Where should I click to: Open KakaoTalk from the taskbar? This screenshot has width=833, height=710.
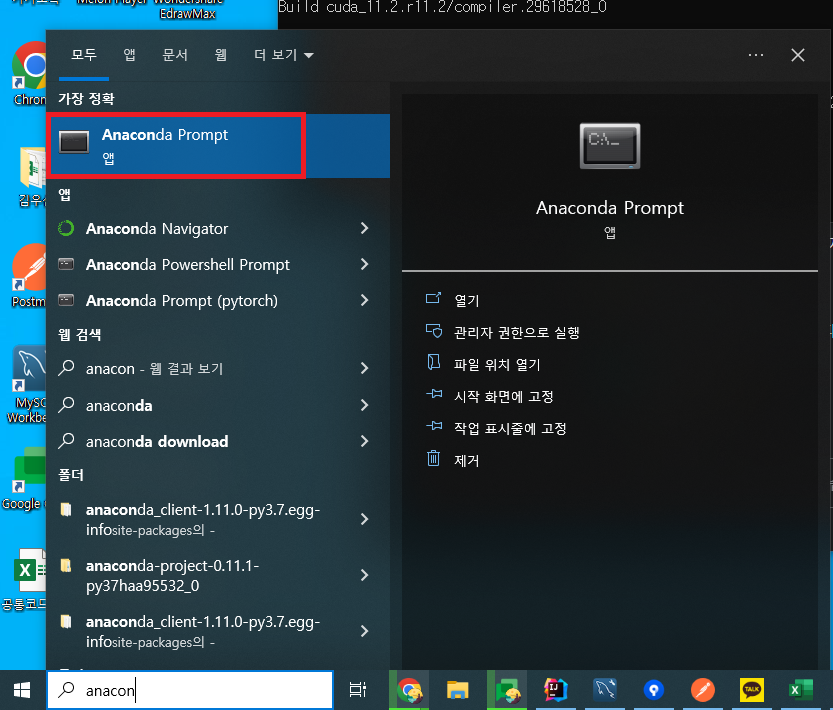(752, 690)
